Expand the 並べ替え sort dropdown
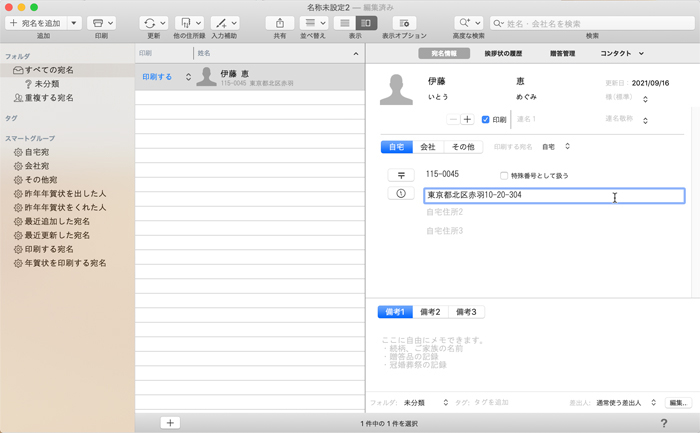This screenshot has height=433, width=700. coord(314,22)
